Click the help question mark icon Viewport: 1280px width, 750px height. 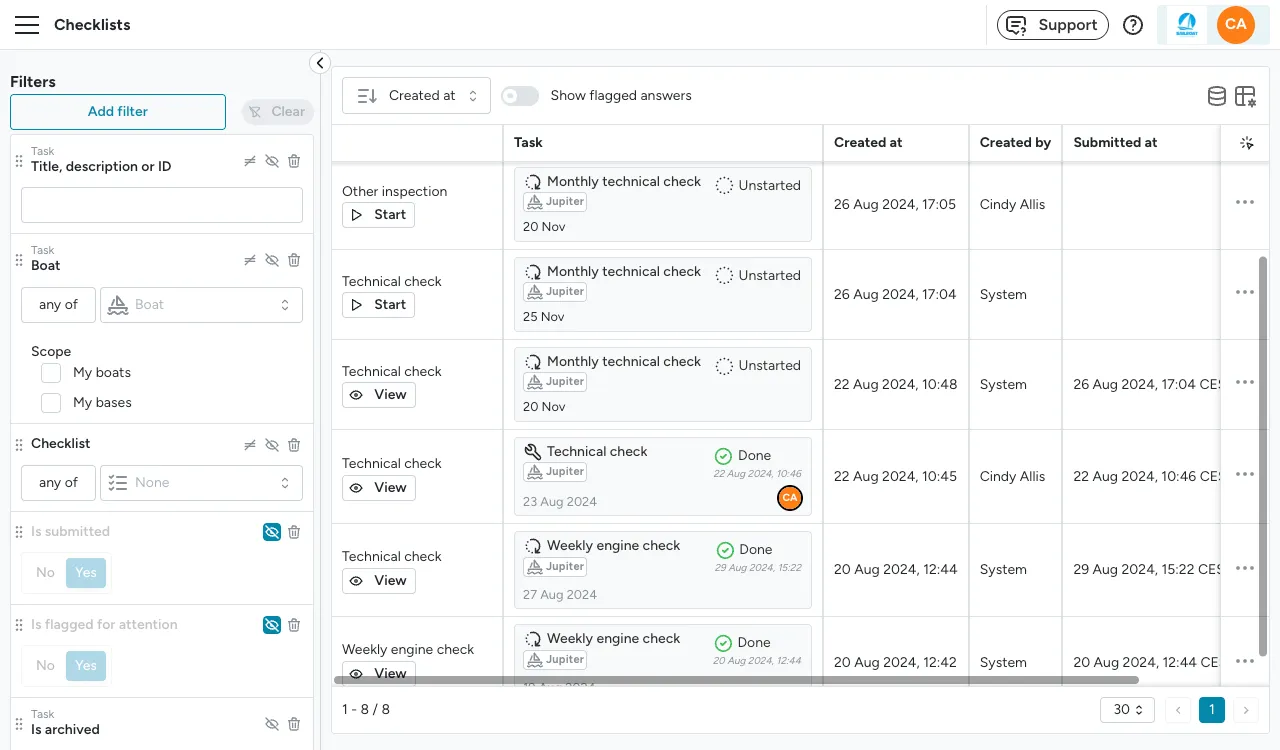click(x=1133, y=25)
